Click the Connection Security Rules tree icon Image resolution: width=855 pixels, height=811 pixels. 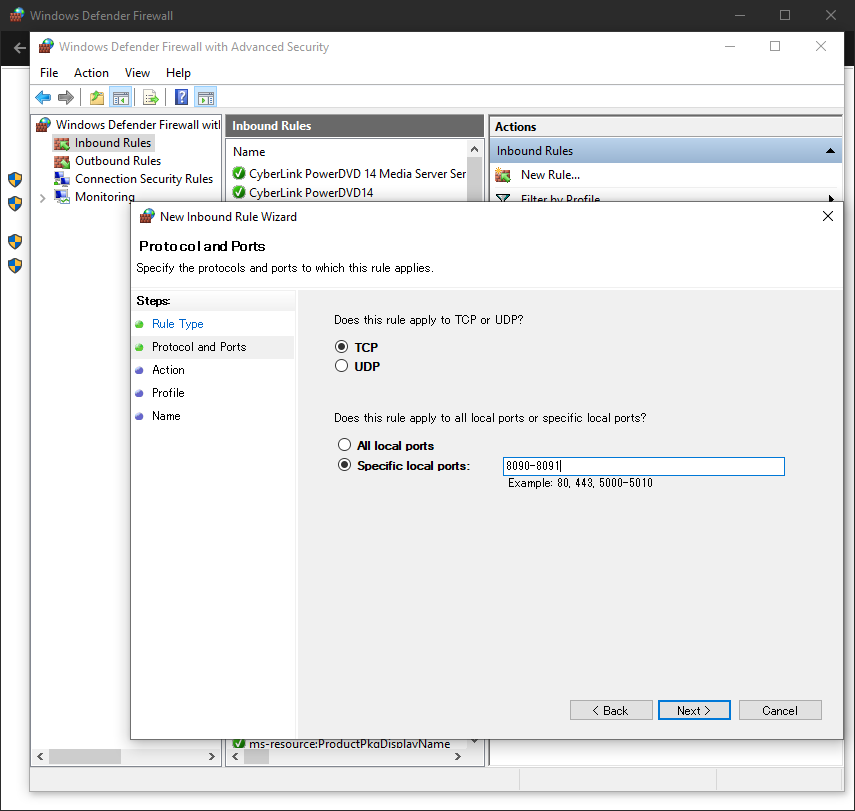click(62, 178)
